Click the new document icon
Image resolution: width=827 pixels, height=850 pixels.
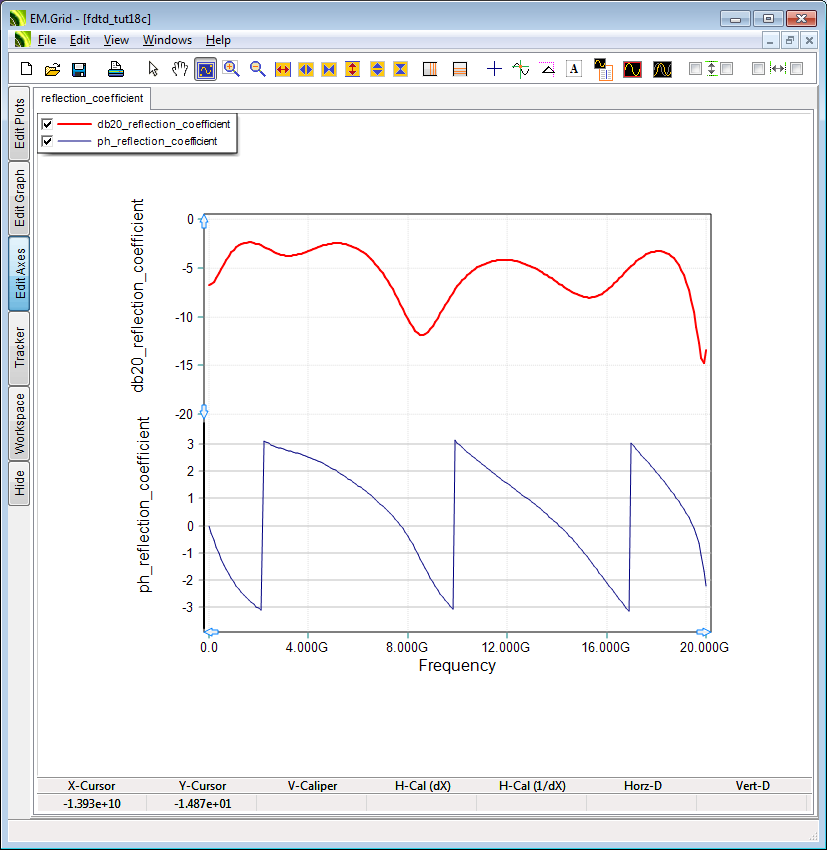(x=27, y=69)
